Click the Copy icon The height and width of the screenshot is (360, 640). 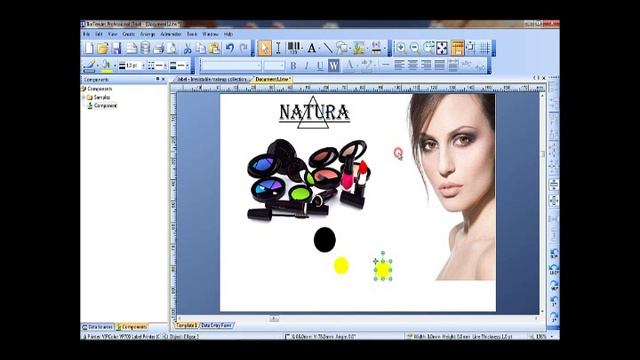coord(201,48)
